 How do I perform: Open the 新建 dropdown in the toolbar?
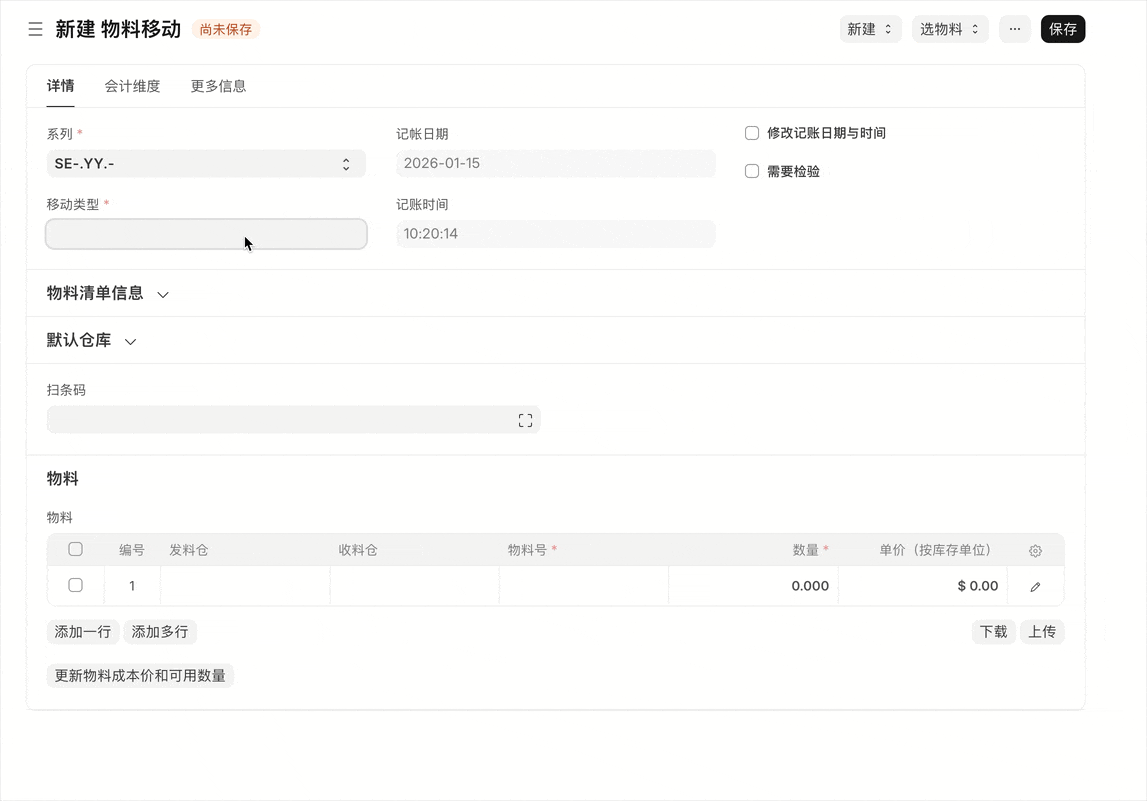[x=869, y=29]
